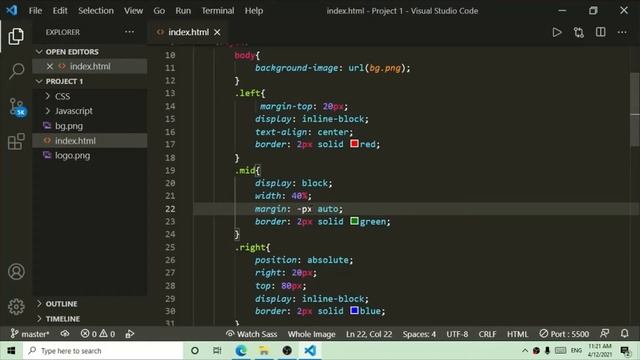Image resolution: width=640 pixels, height=360 pixels.
Task: Click the Open Changes compare icon
Action: click(579, 32)
